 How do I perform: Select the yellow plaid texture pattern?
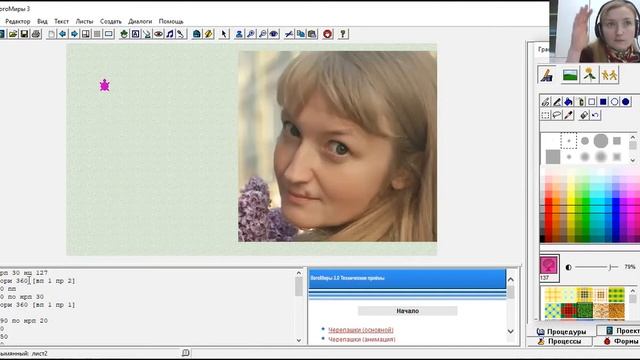[554, 295]
